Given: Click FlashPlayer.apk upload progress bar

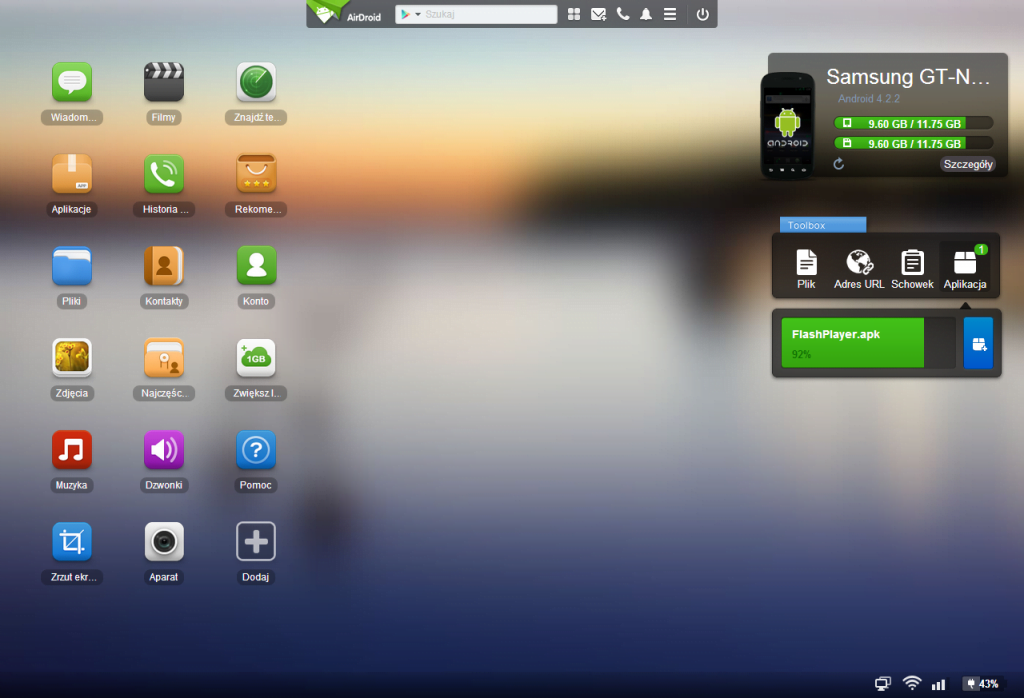Looking at the screenshot, I should (x=869, y=343).
